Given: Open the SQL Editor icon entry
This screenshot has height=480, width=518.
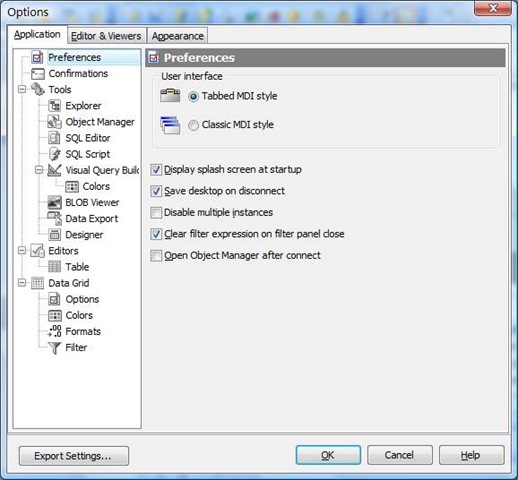Looking at the screenshot, I should [x=55, y=138].
